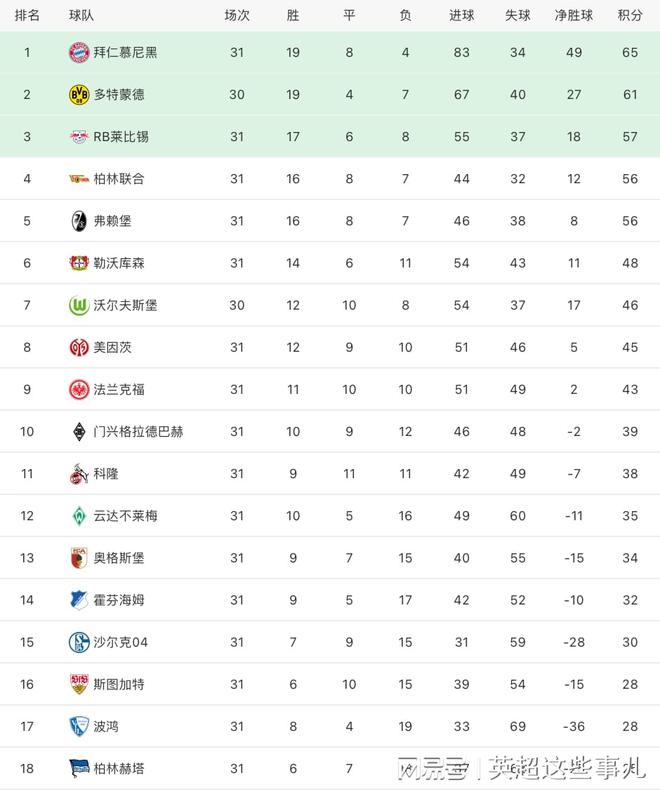Click team name 斯图加特

(x=119, y=684)
